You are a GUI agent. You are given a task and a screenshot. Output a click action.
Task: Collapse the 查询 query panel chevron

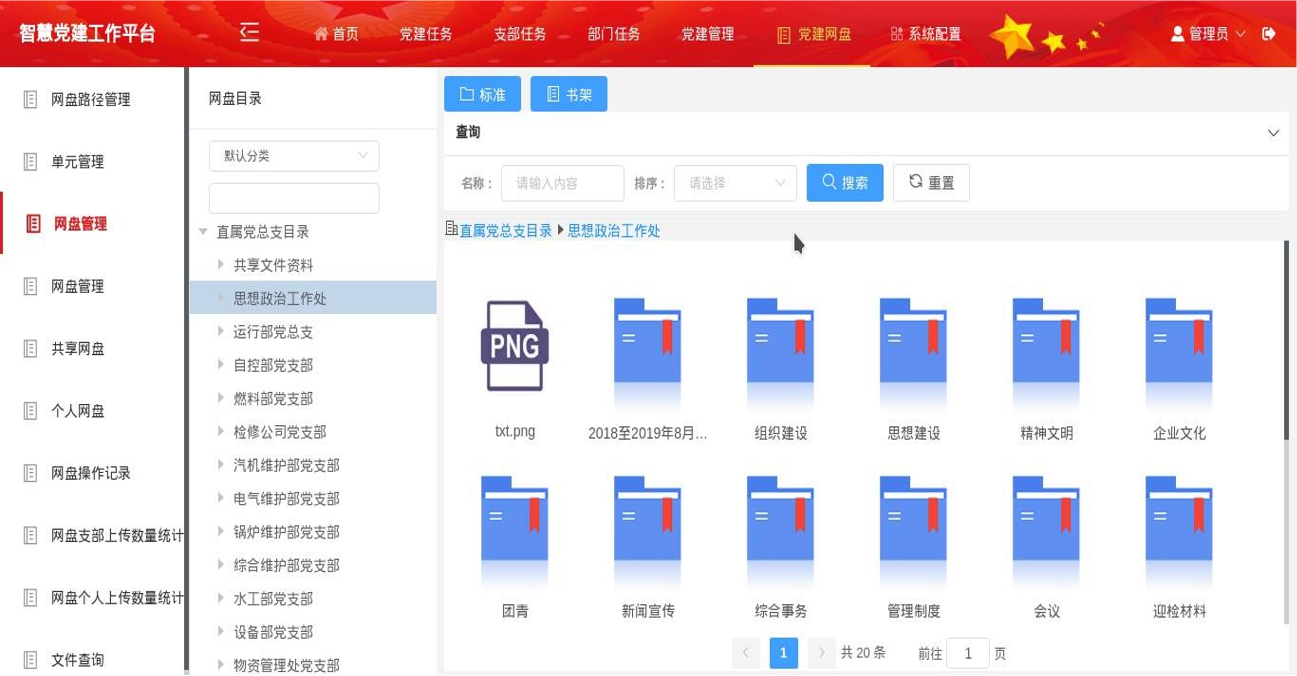coord(1273,133)
